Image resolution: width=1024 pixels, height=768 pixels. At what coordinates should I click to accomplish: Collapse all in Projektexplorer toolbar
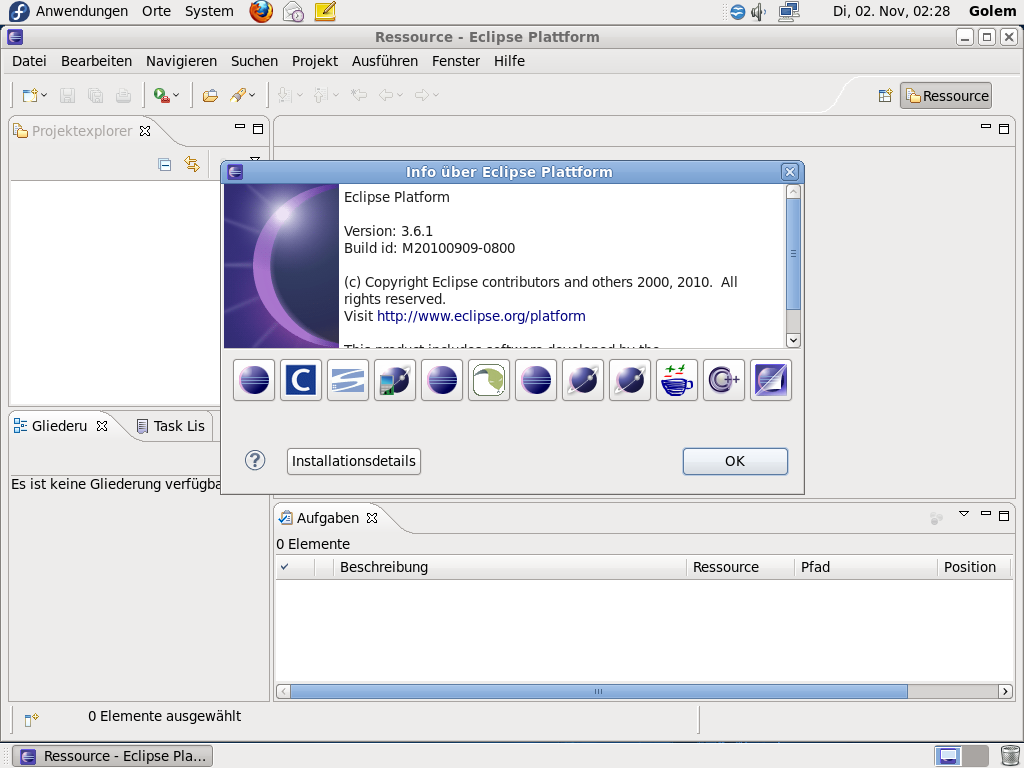[x=165, y=164]
